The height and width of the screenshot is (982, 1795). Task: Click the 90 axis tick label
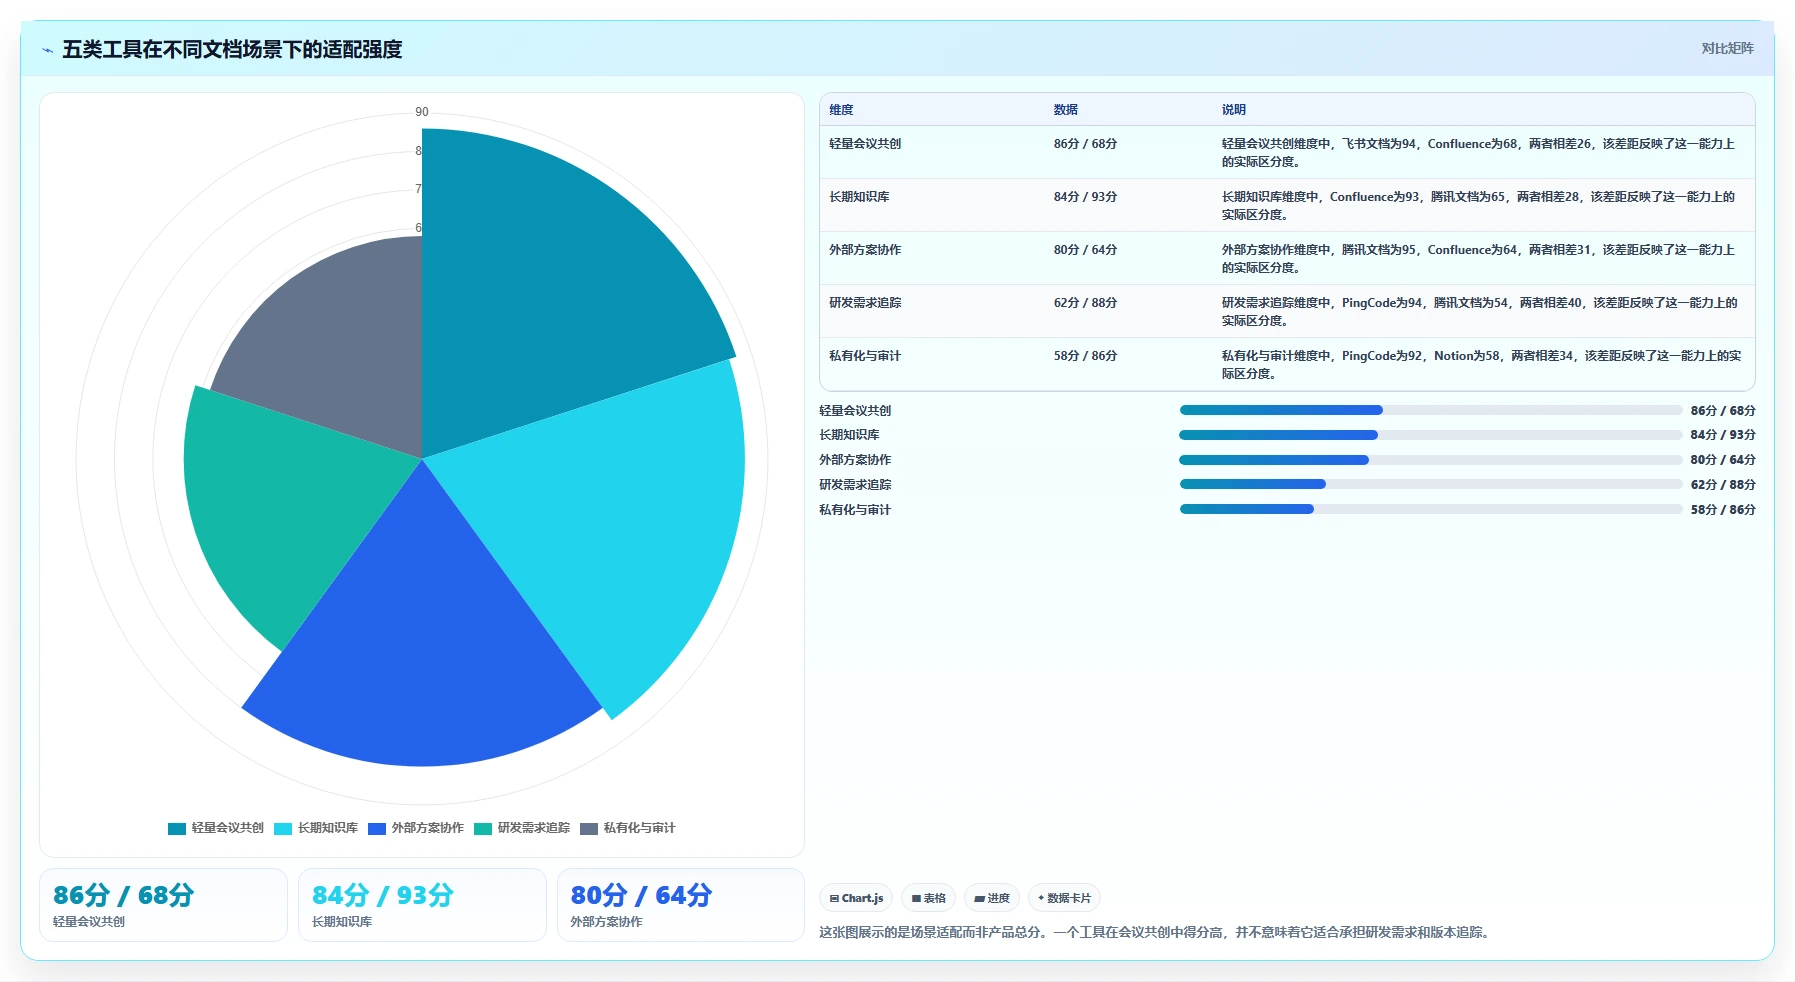(422, 112)
